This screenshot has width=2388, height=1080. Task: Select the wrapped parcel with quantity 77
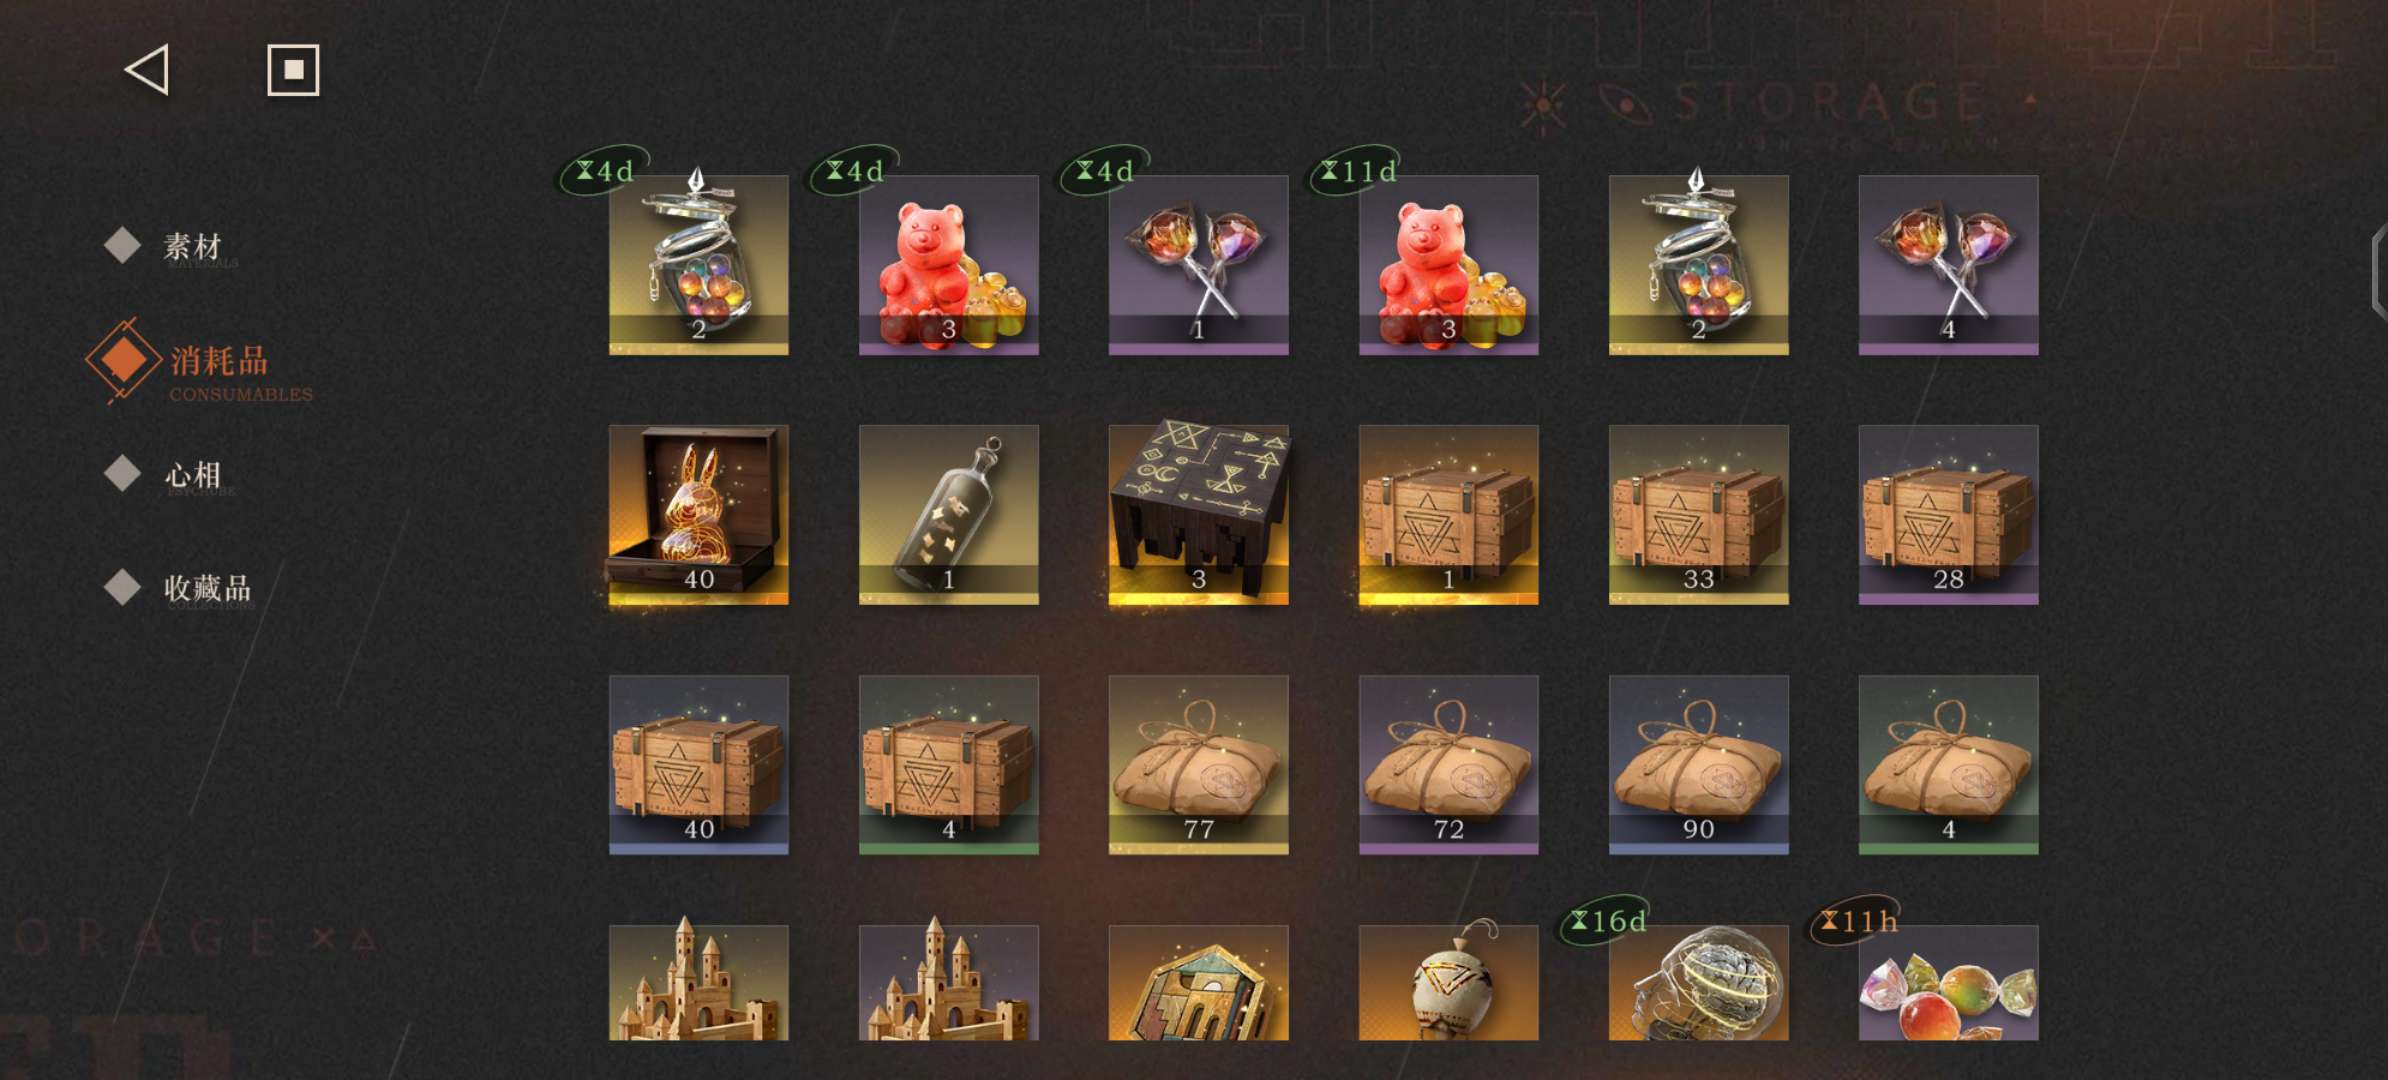pyautogui.click(x=1198, y=765)
